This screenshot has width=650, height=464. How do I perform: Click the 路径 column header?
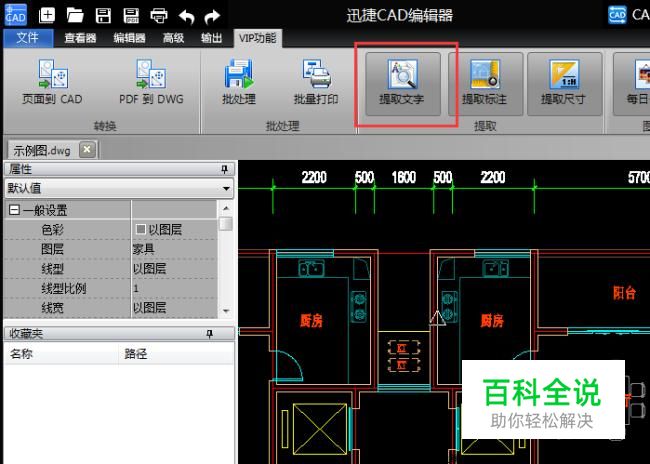coord(177,354)
